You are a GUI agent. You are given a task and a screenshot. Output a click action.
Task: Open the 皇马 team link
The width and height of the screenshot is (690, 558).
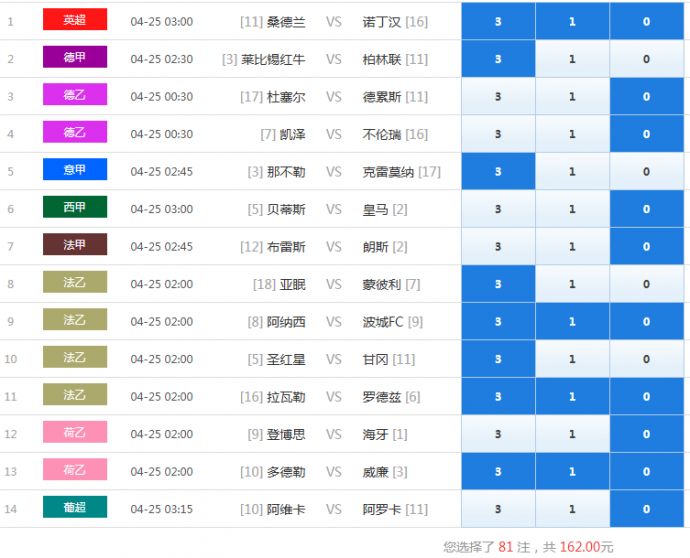coord(376,209)
